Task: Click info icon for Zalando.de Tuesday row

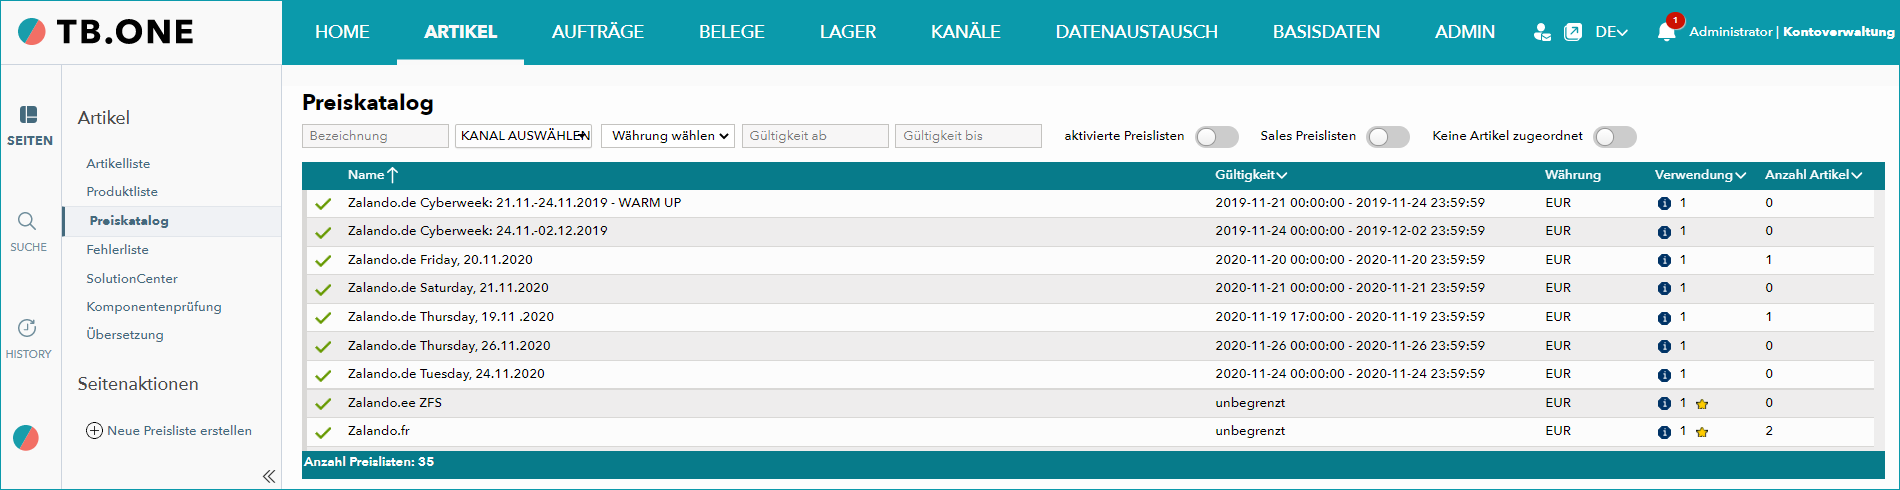Action: click(x=1664, y=375)
